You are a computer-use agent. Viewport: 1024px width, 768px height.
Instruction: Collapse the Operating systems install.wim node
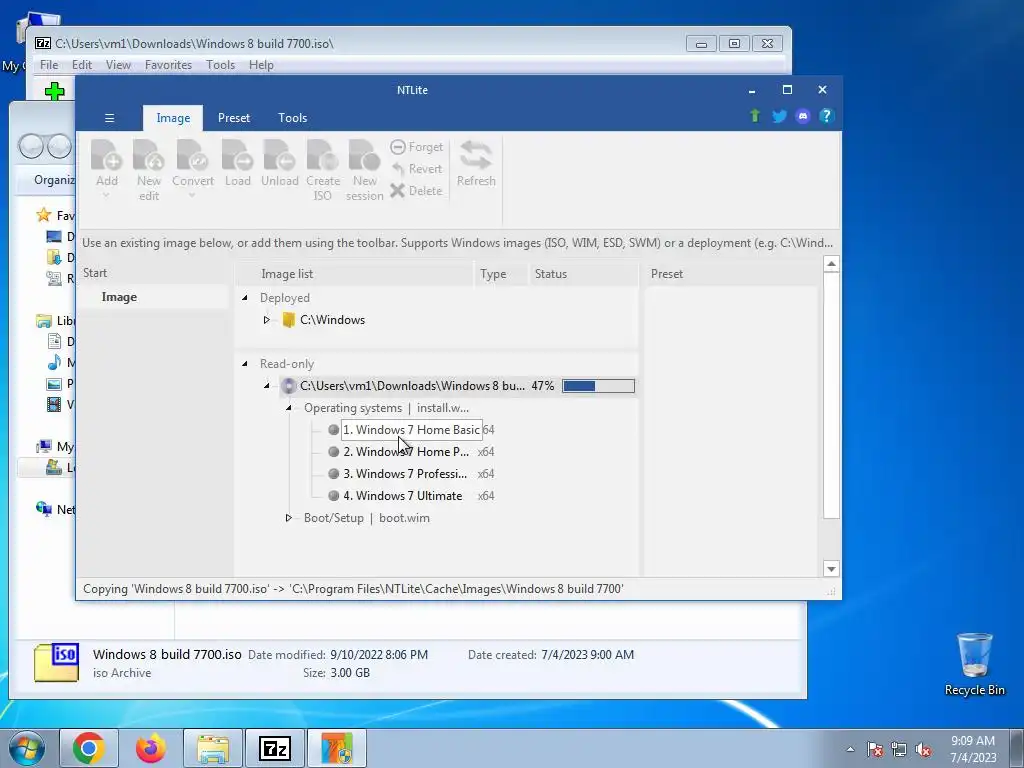289,408
